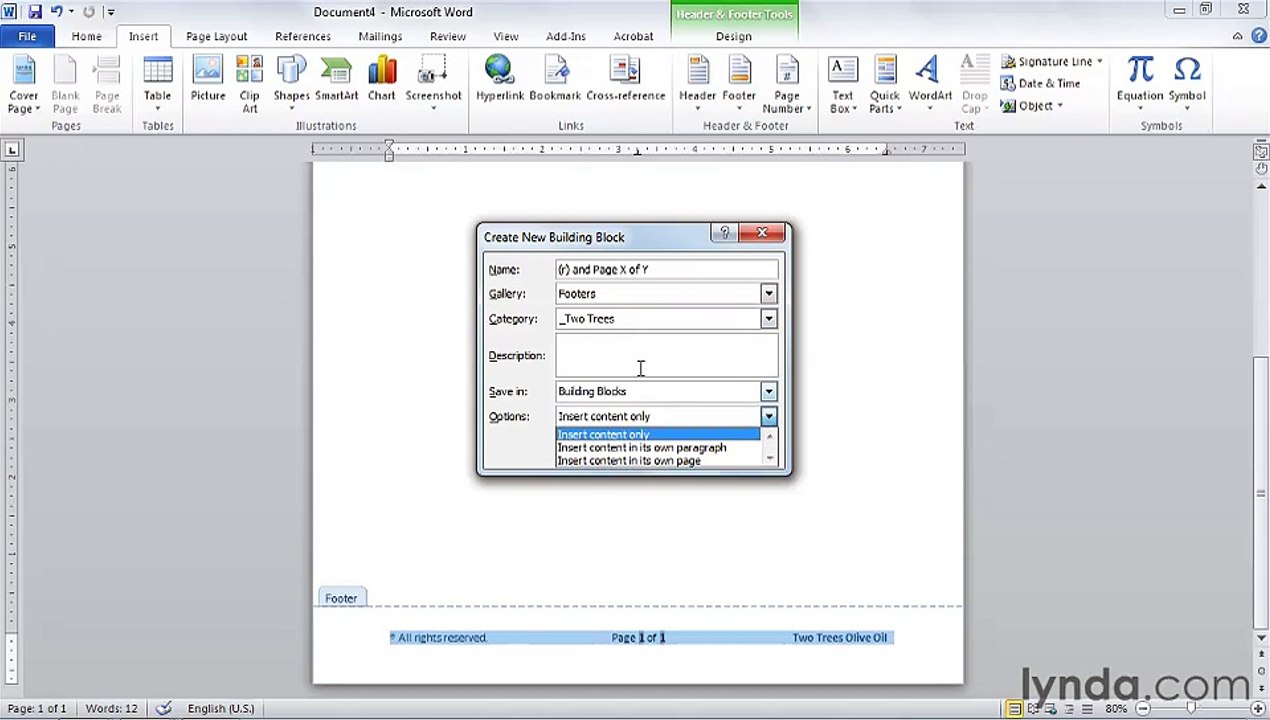1270x720 pixels.
Task: Customize Quick Access Toolbar dropdown
Action: pos(110,12)
